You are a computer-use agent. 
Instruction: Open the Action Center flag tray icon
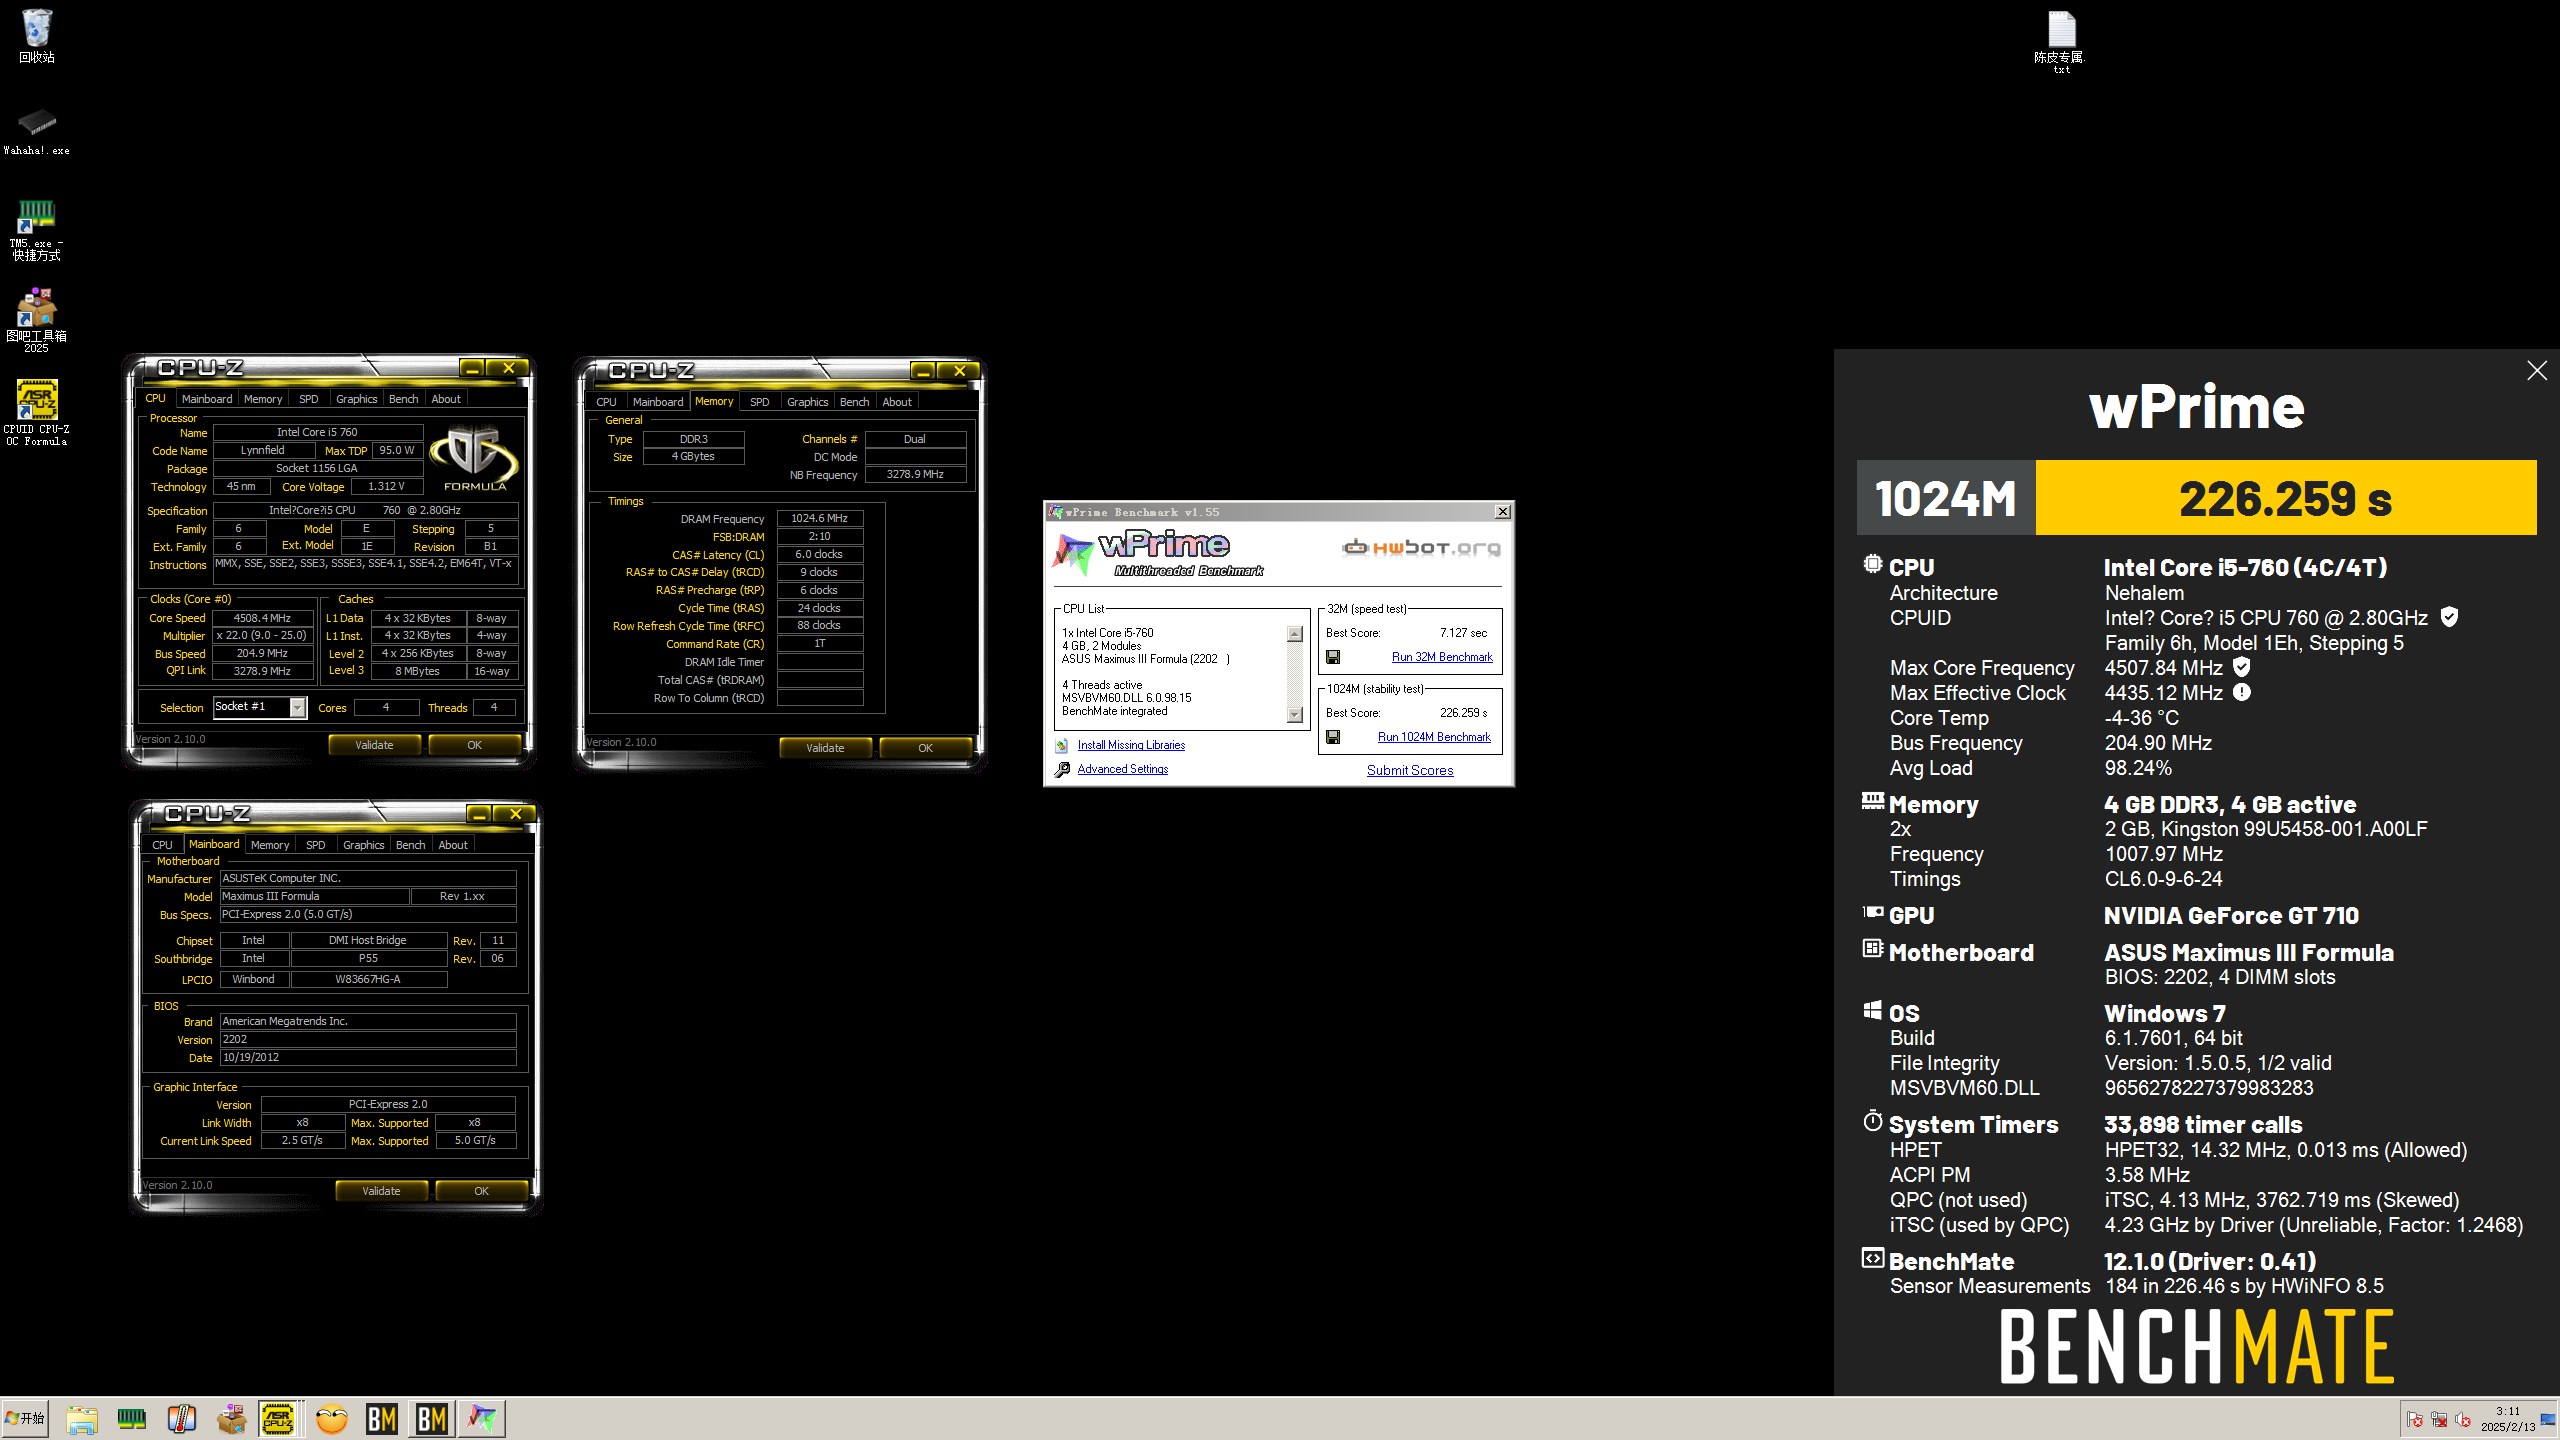pos(2415,1420)
